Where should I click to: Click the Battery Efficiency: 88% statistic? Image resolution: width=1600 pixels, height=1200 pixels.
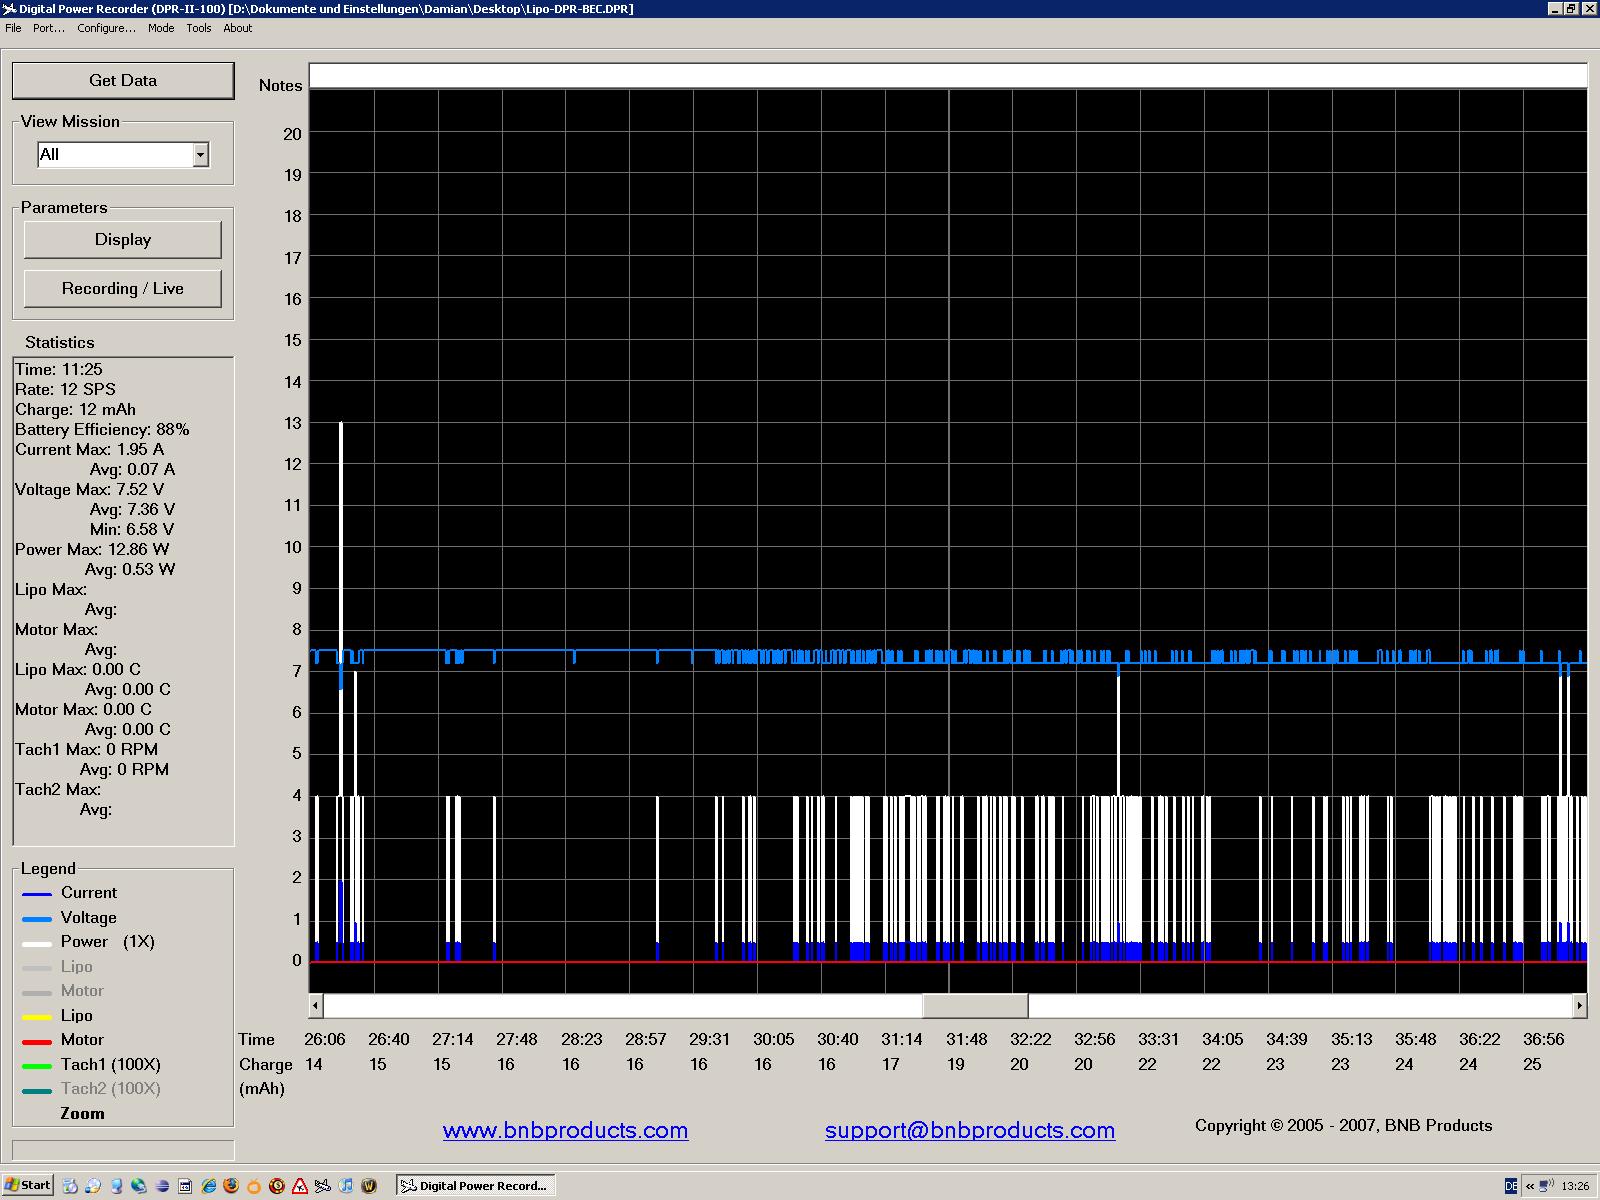click(x=102, y=429)
